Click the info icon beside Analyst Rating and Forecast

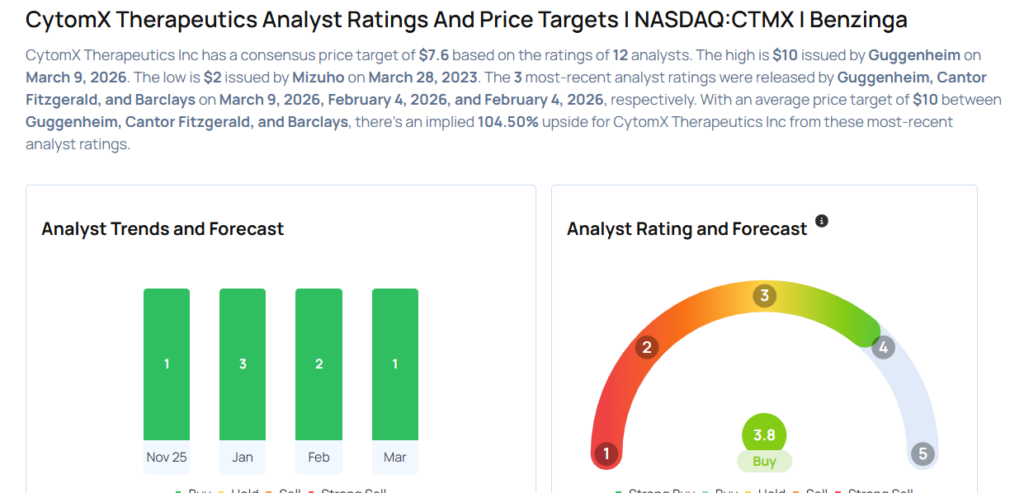(x=822, y=221)
